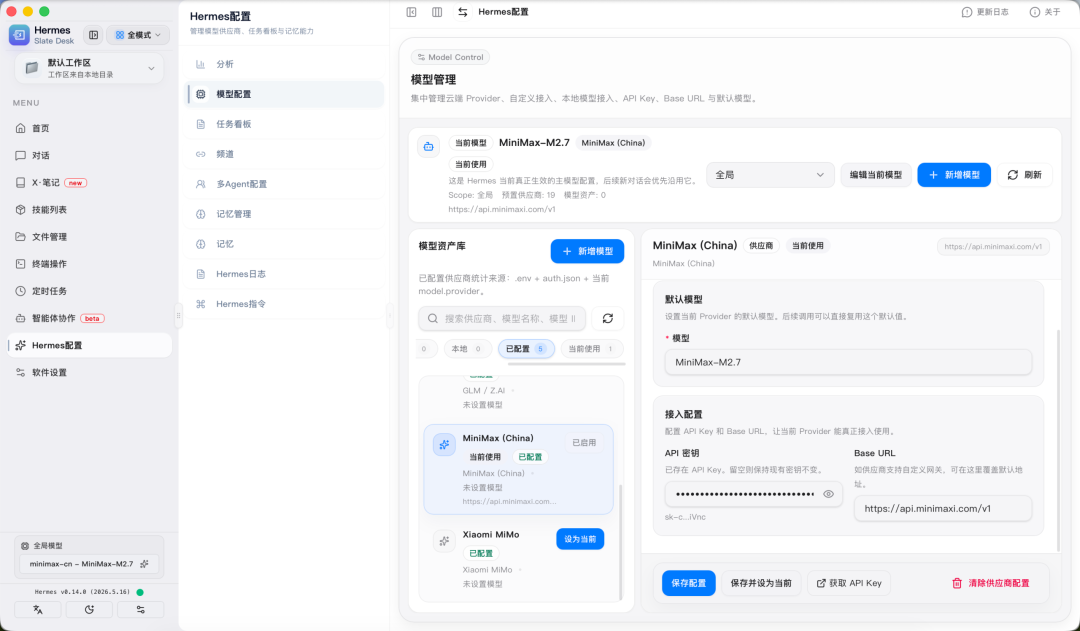
Task: Click the refresh icon beside provider search
Action: tap(608, 319)
